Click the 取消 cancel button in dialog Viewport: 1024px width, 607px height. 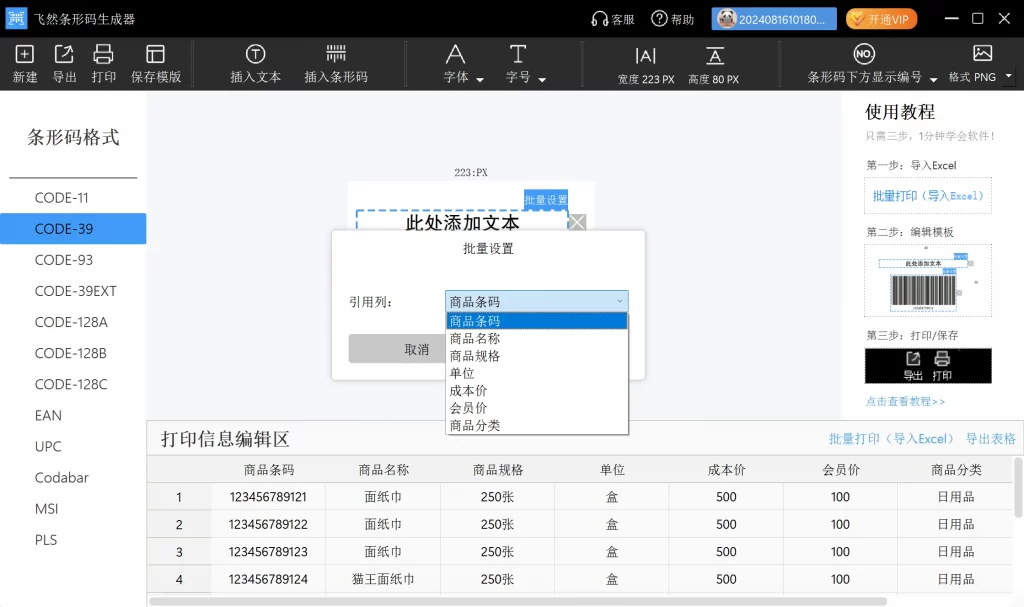(x=398, y=349)
